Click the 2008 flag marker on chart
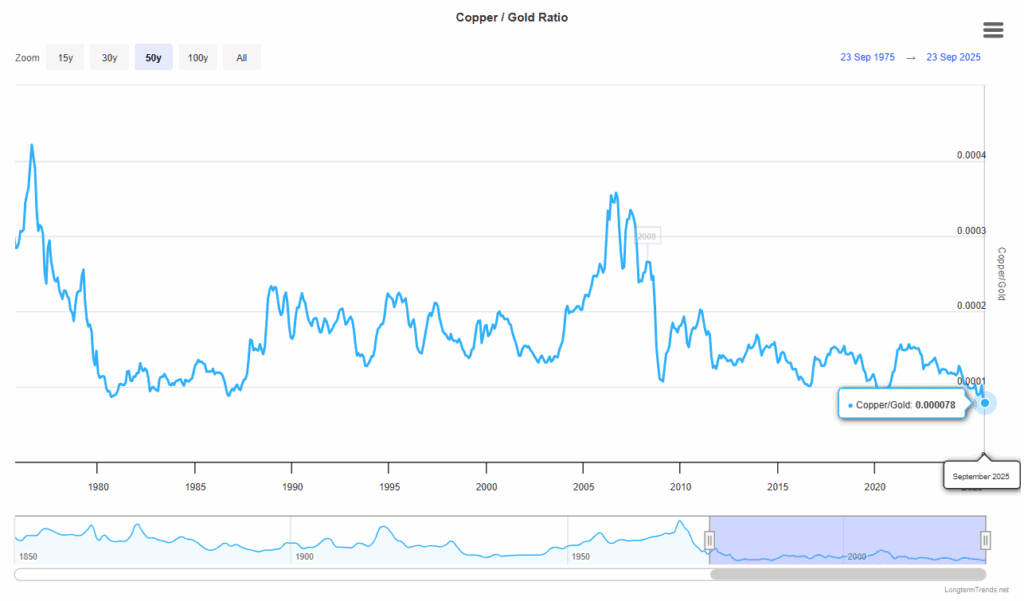Image resolution: width=1024 pixels, height=601 pixels. 646,236
